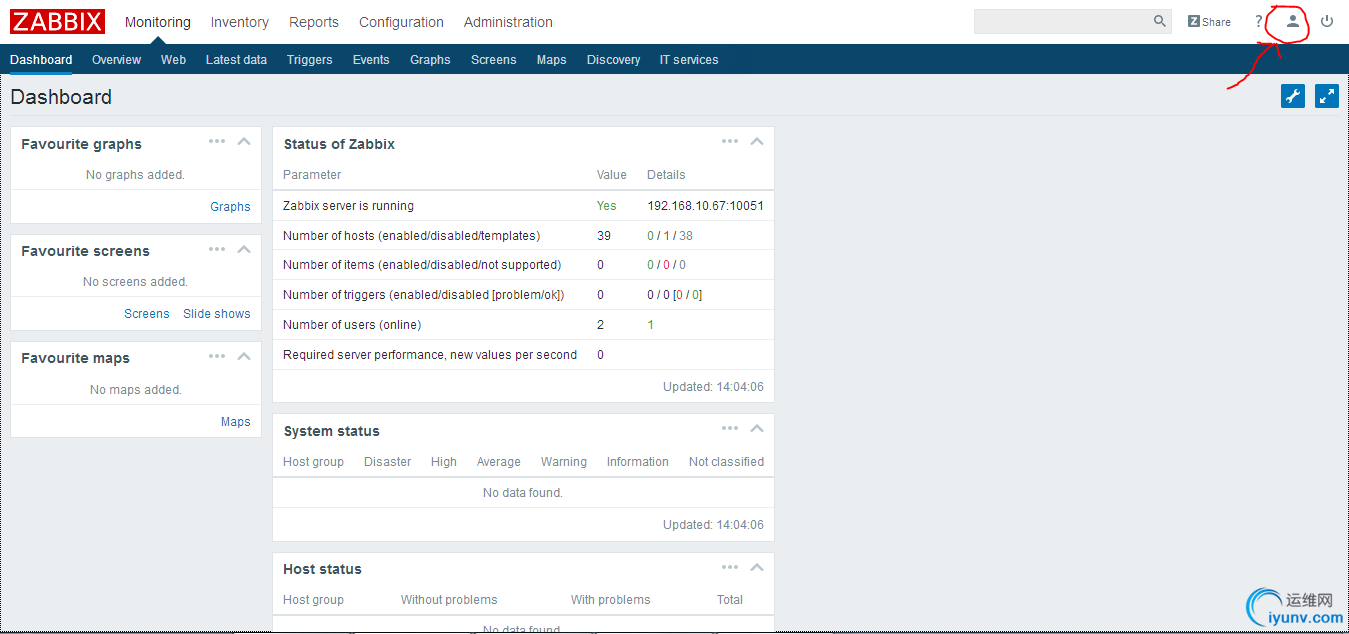Open the IT services submenu tab
The image size is (1349, 634).
pyautogui.click(x=689, y=60)
